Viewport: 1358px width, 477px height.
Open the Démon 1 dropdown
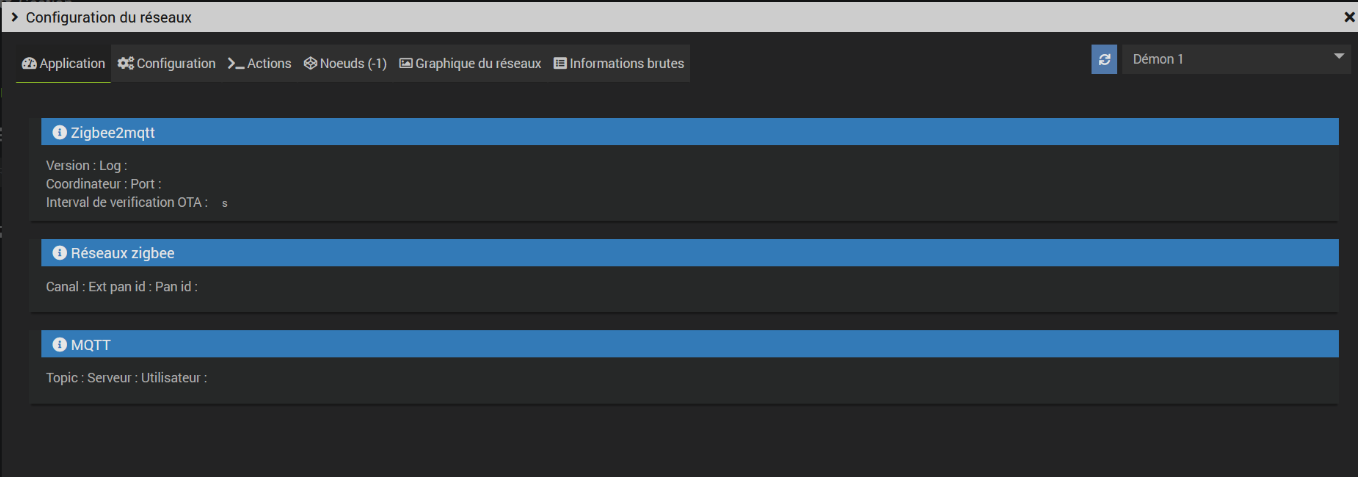pyautogui.click(x=1236, y=59)
